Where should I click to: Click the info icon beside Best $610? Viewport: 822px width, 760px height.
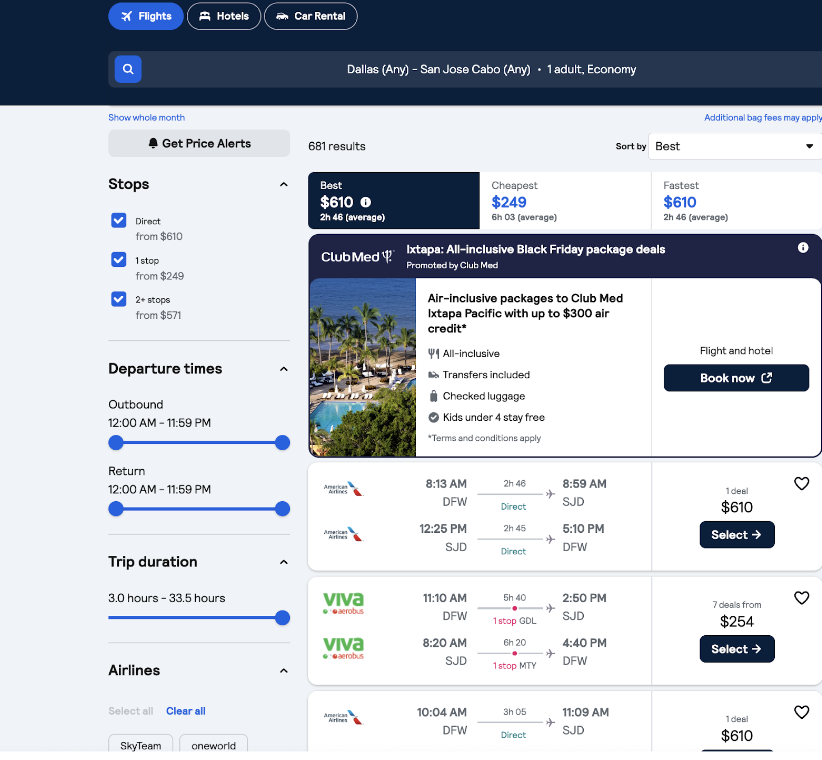[x=366, y=202]
